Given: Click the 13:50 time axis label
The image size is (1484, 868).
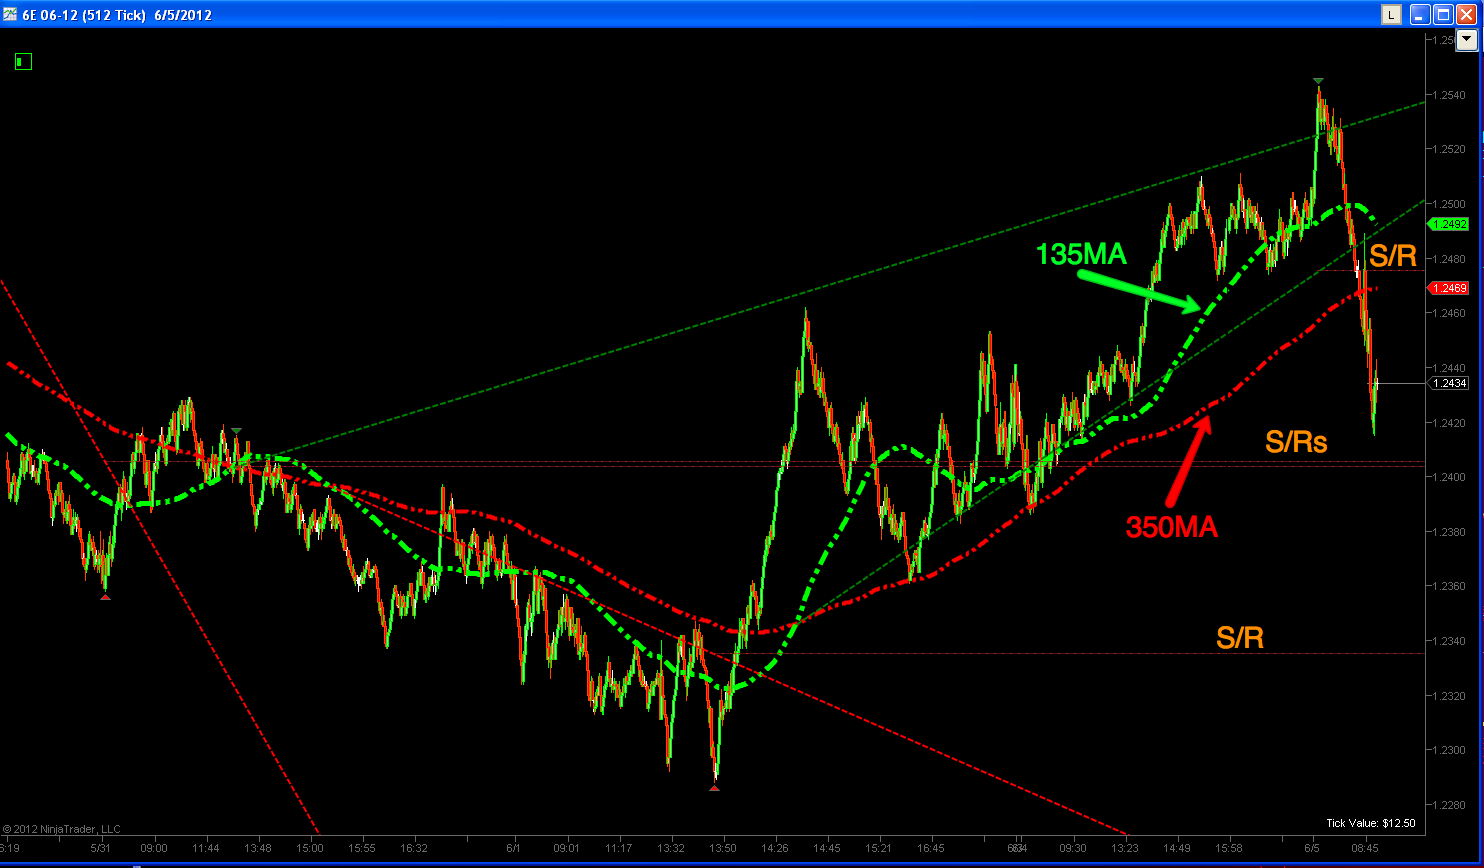Looking at the screenshot, I should pyautogui.click(x=722, y=848).
